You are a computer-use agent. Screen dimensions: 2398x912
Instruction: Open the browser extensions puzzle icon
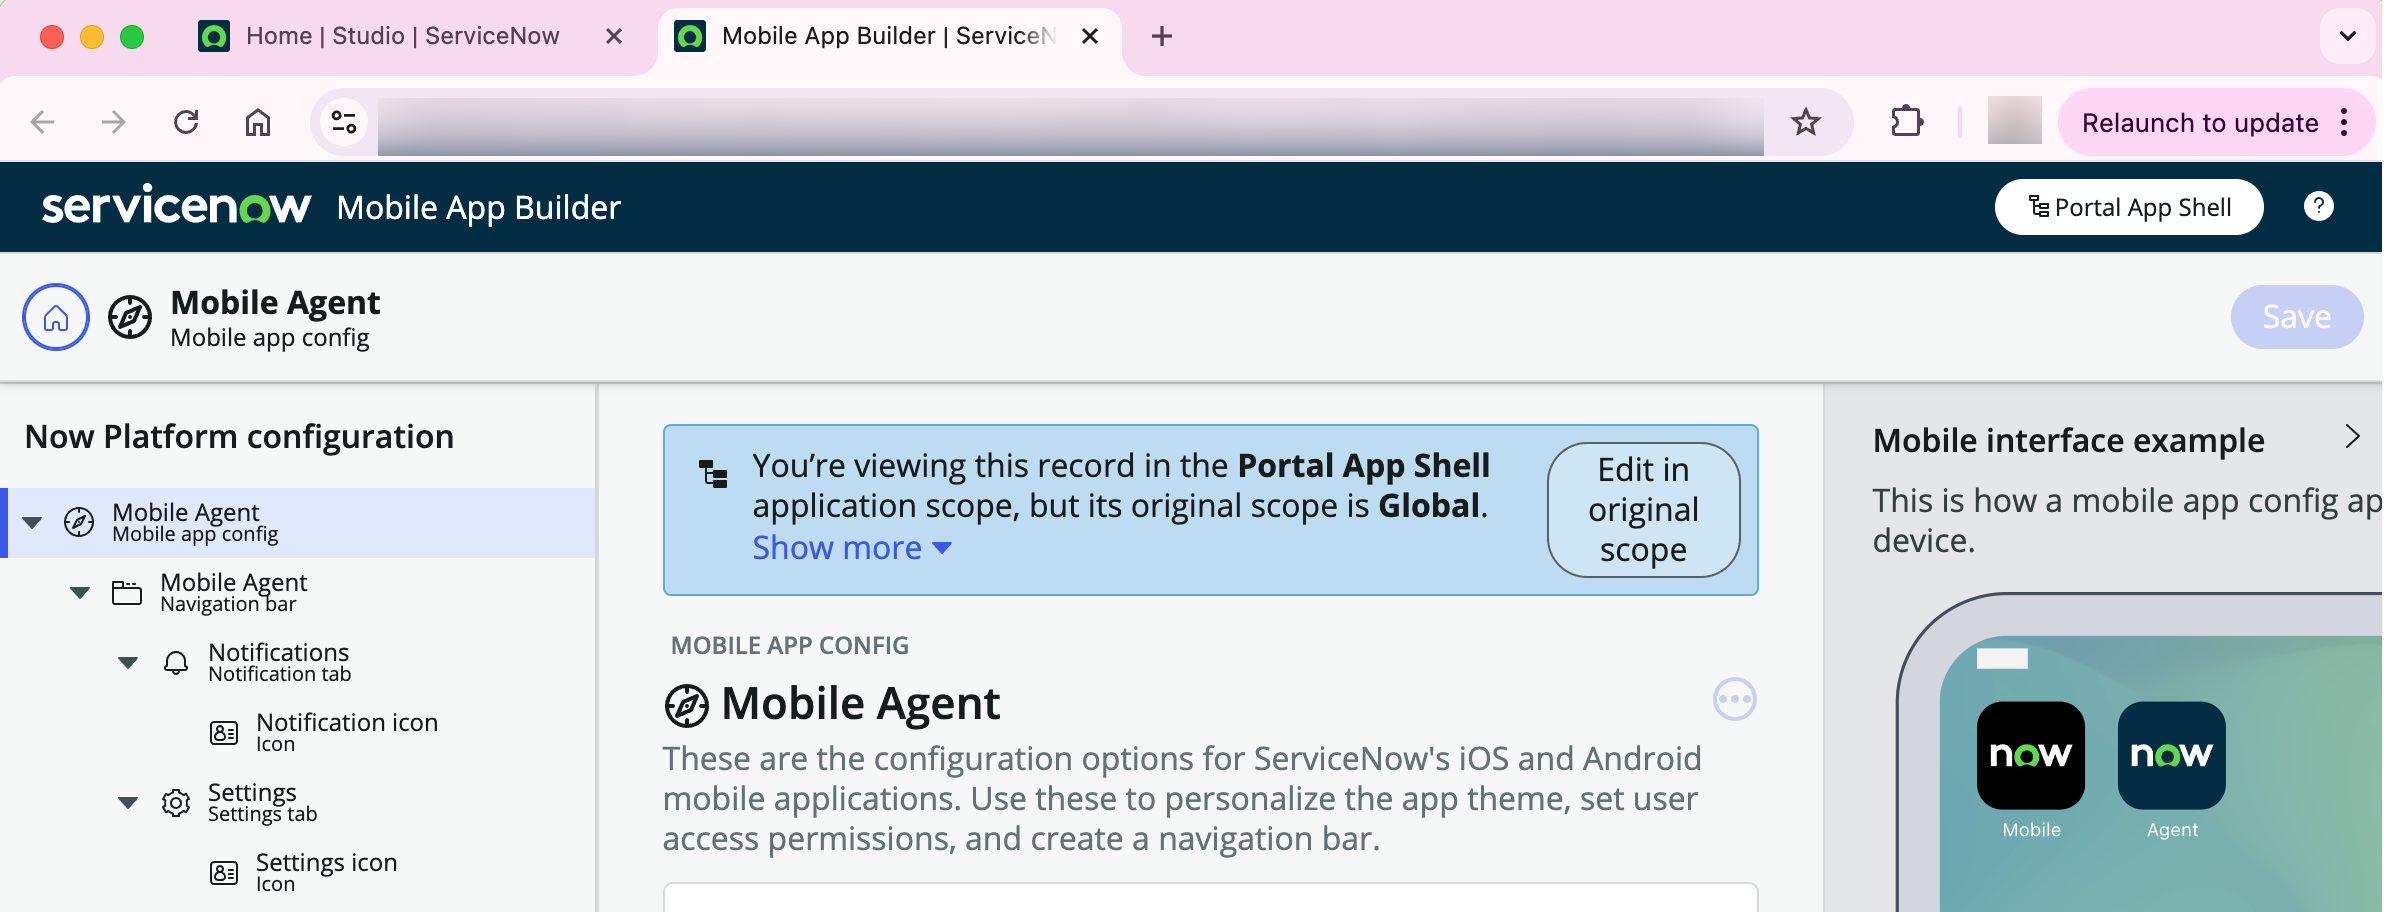(1907, 122)
